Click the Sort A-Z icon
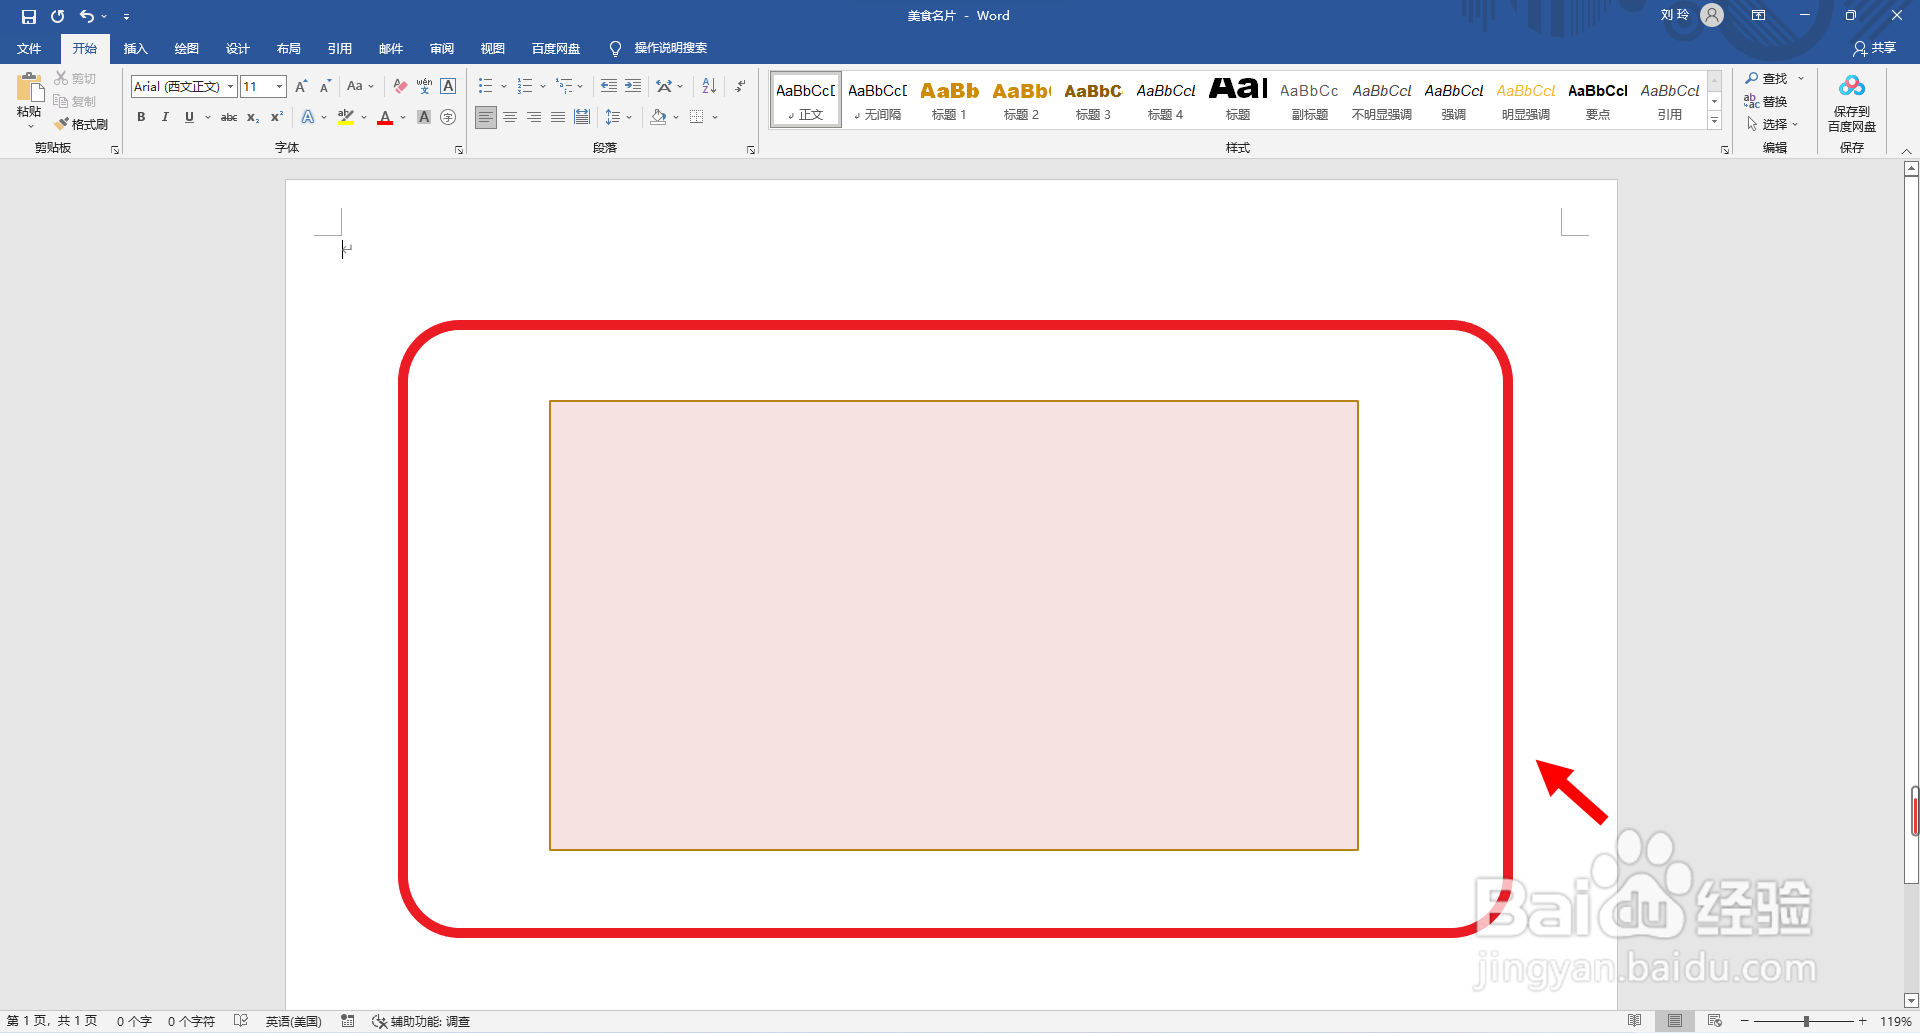 click(x=709, y=87)
